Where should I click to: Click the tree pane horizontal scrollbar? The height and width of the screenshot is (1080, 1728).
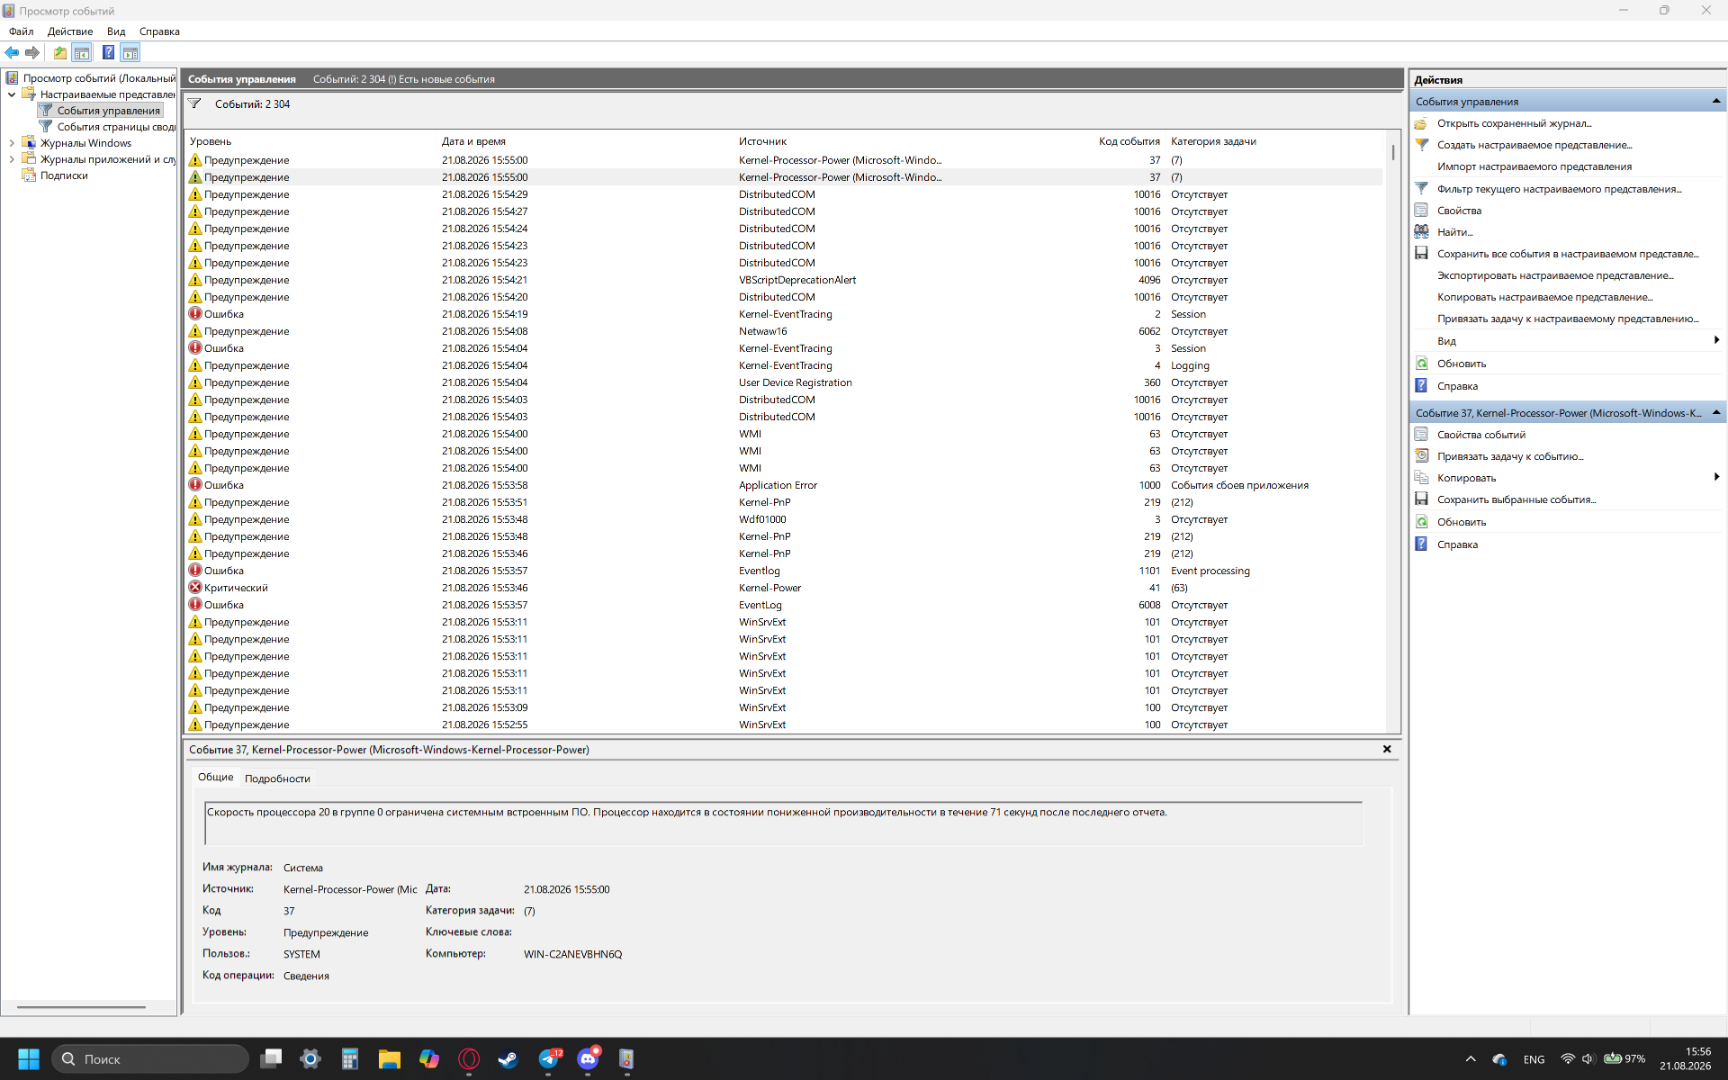82,1007
